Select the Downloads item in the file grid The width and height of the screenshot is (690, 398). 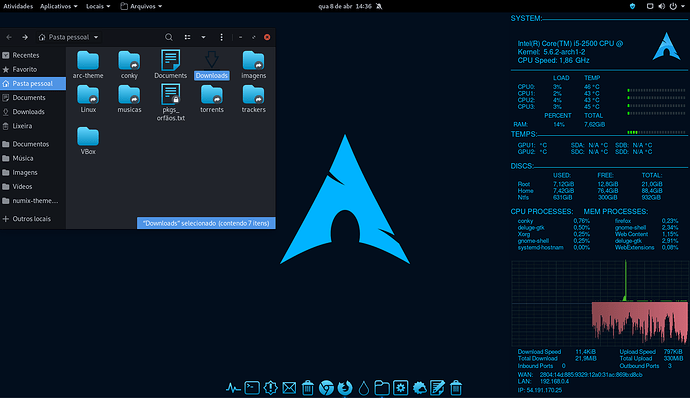212,65
